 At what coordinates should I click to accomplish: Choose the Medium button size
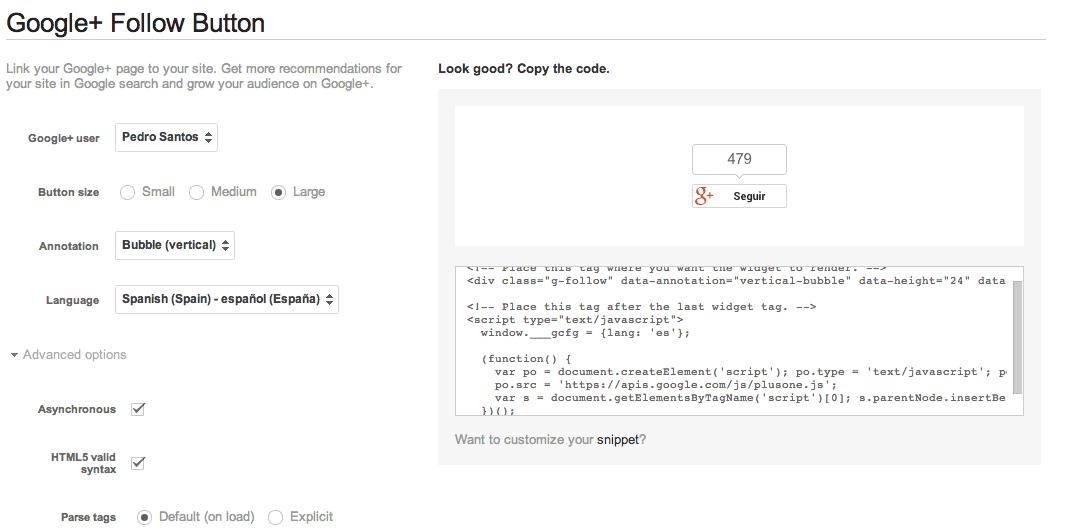(197, 192)
